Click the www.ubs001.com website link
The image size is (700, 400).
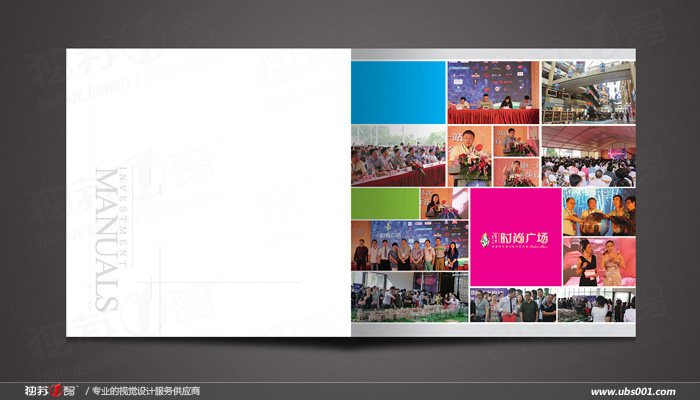coord(633,392)
